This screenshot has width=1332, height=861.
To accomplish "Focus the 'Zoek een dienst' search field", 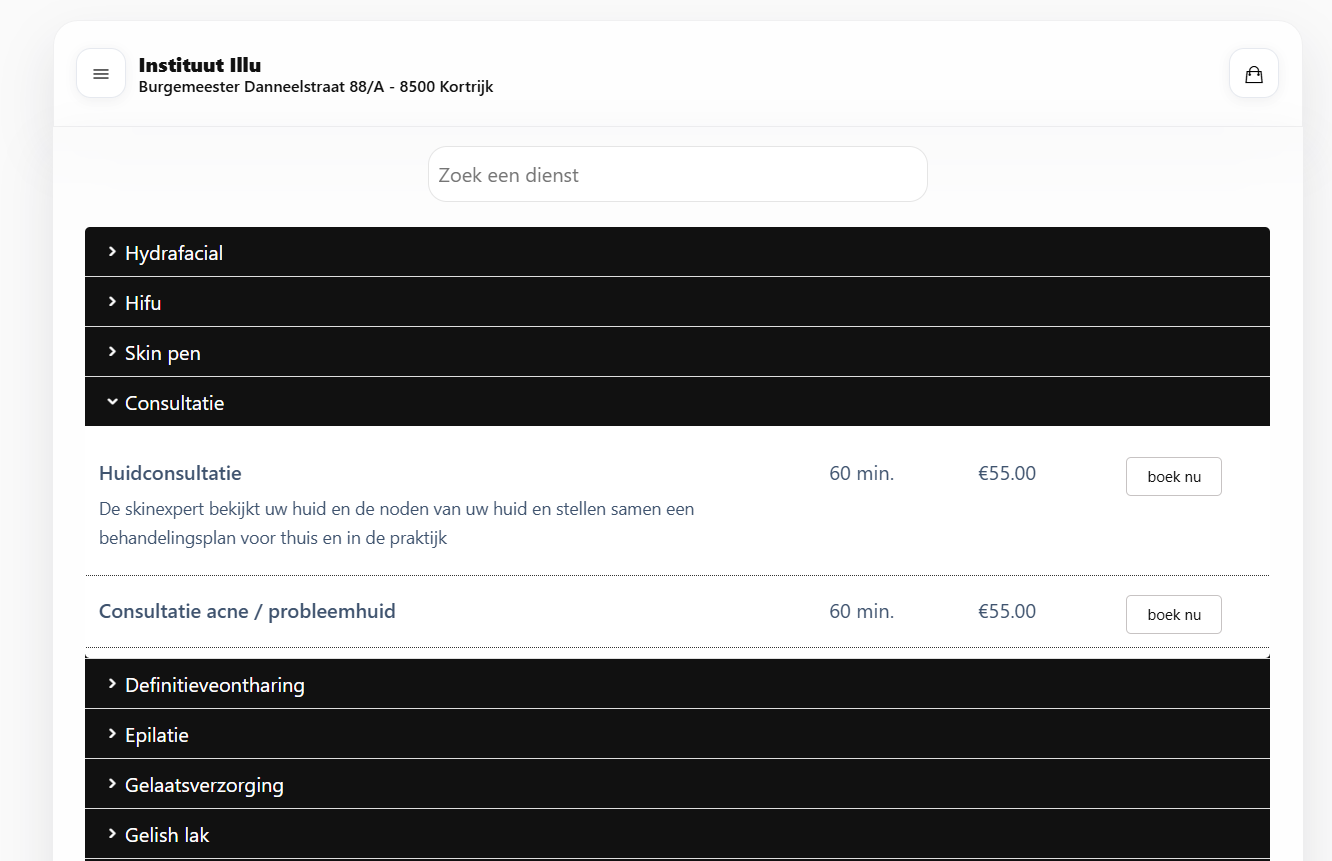I will [677, 175].
